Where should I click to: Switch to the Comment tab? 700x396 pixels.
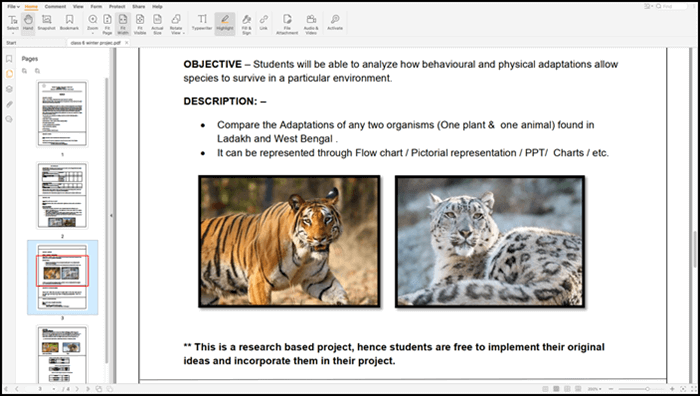click(55, 7)
